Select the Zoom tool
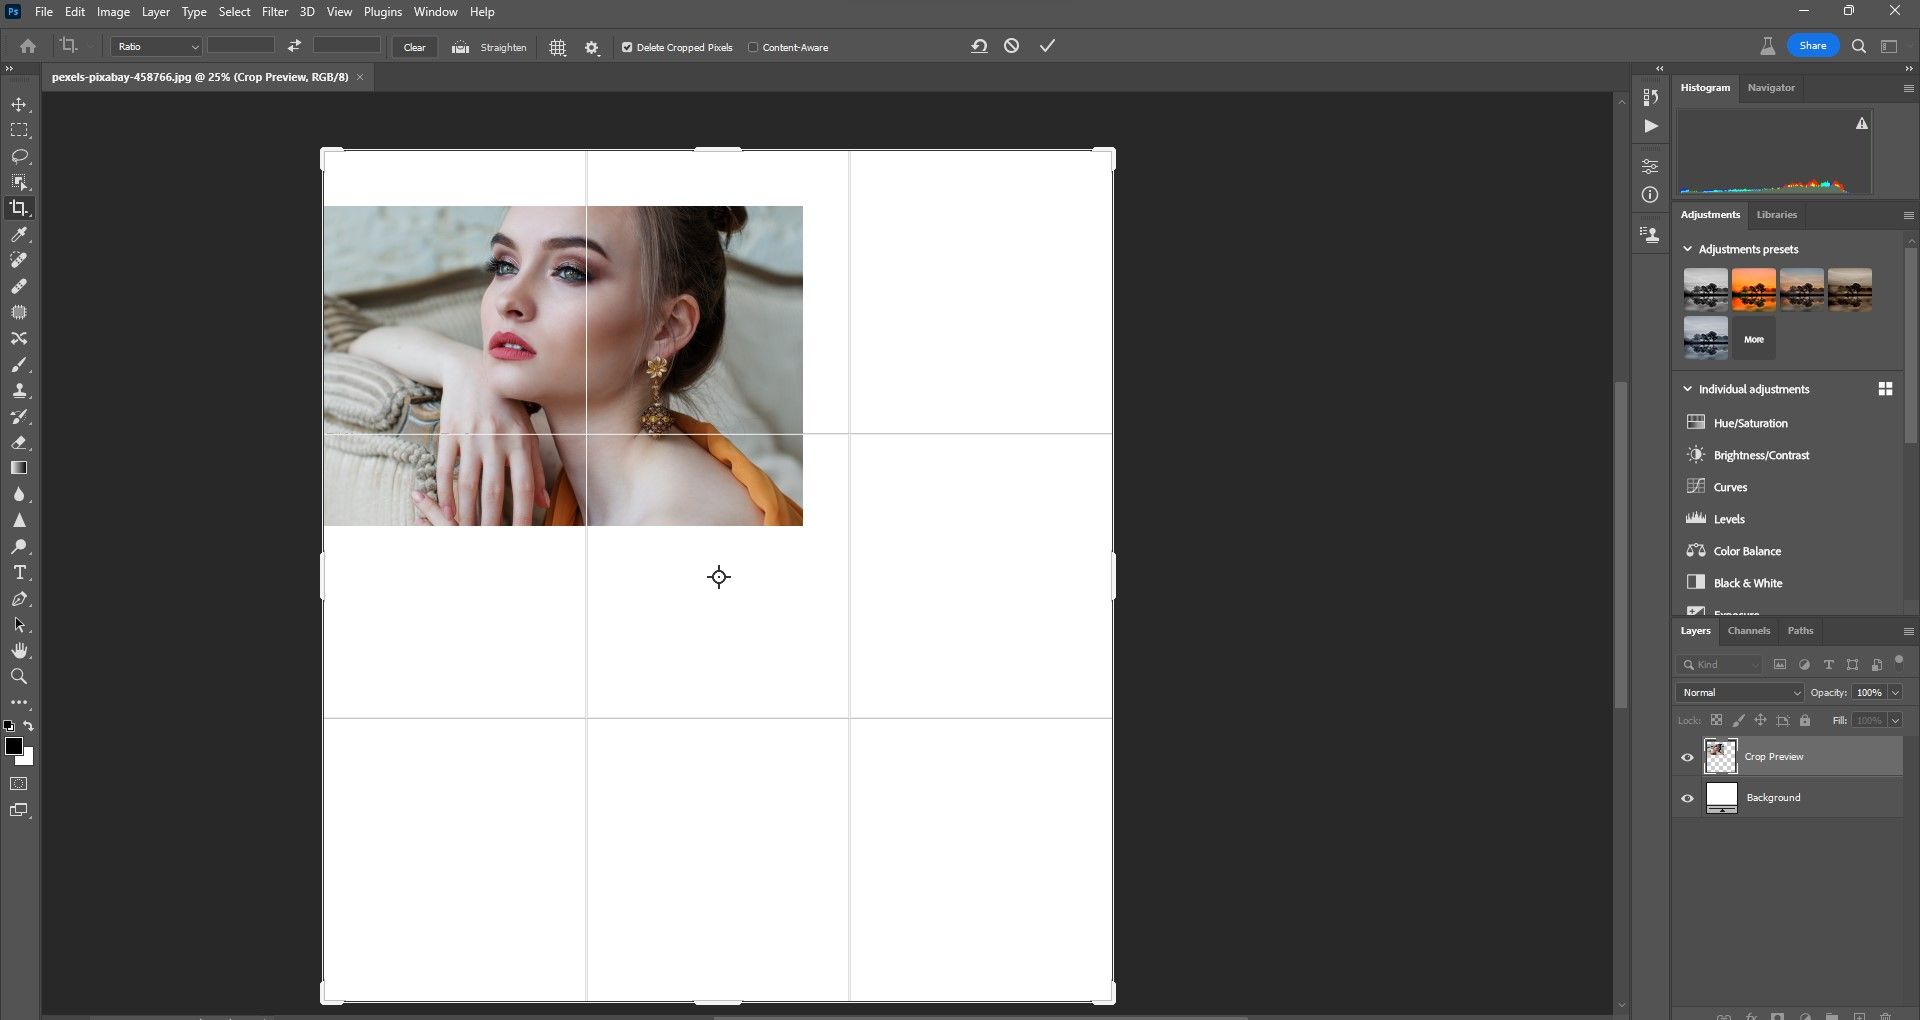1920x1020 pixels. 19,677
